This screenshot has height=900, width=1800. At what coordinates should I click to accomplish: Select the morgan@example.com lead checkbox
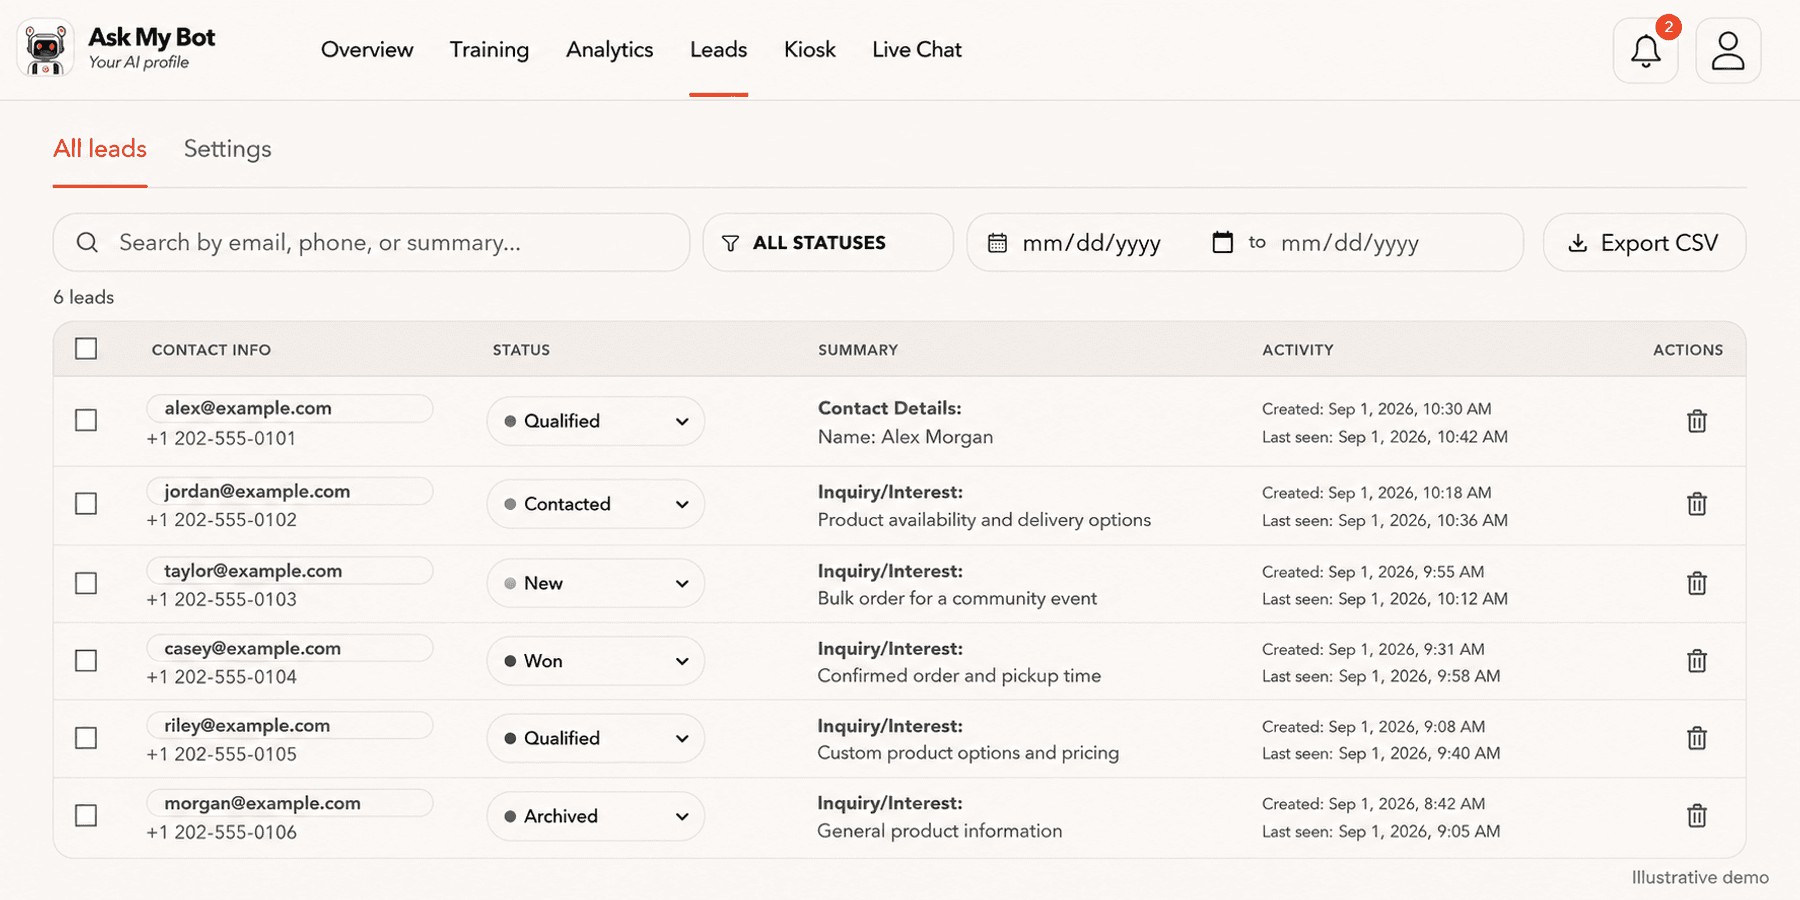86,816
